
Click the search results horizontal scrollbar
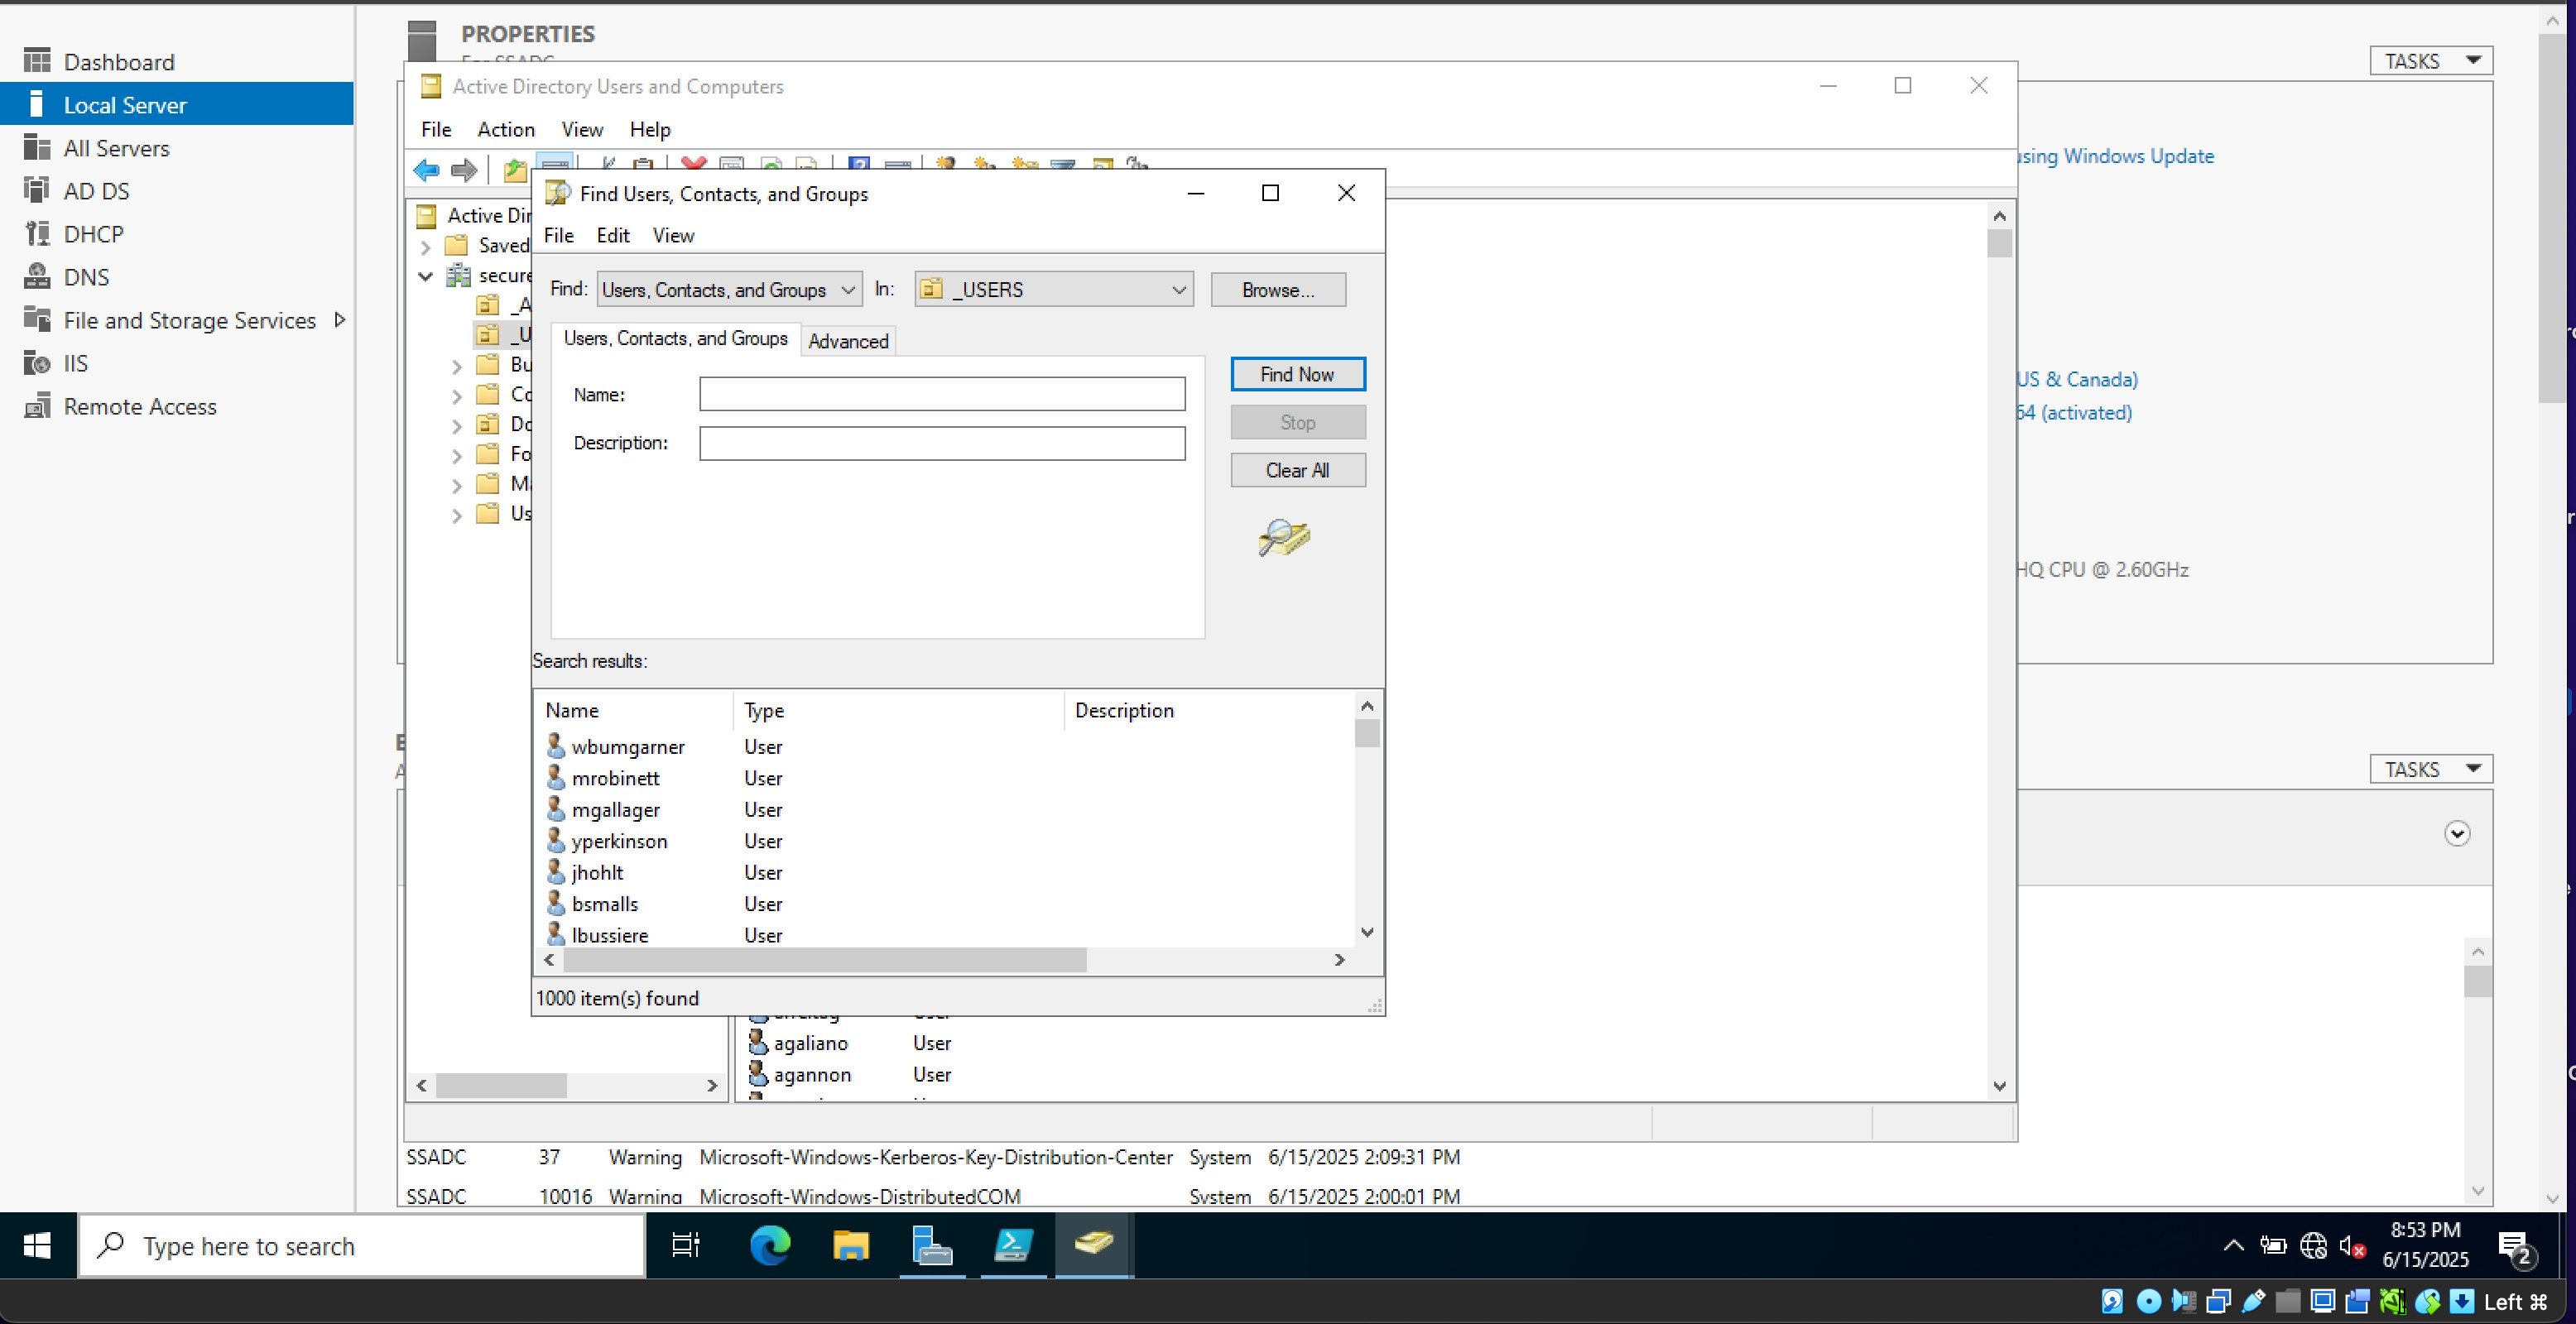824,960
